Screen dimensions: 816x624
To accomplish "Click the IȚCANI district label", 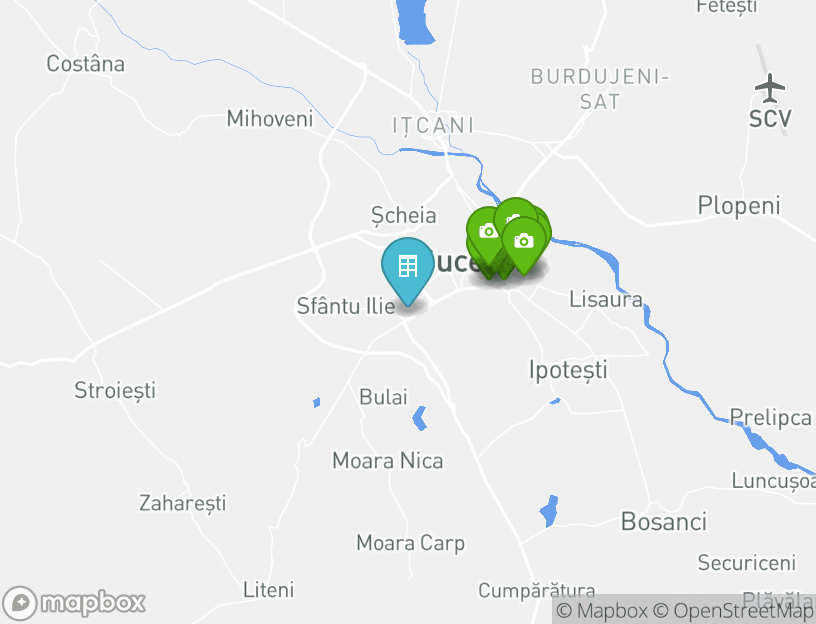I will point(433,126).
